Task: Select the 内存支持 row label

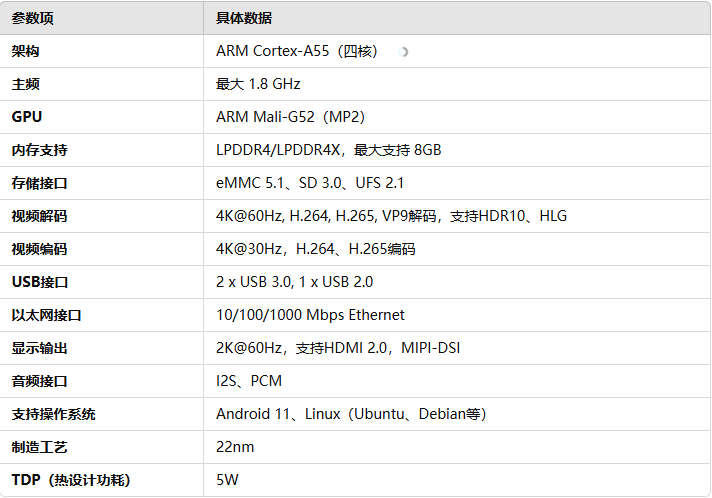Action: 40,150
